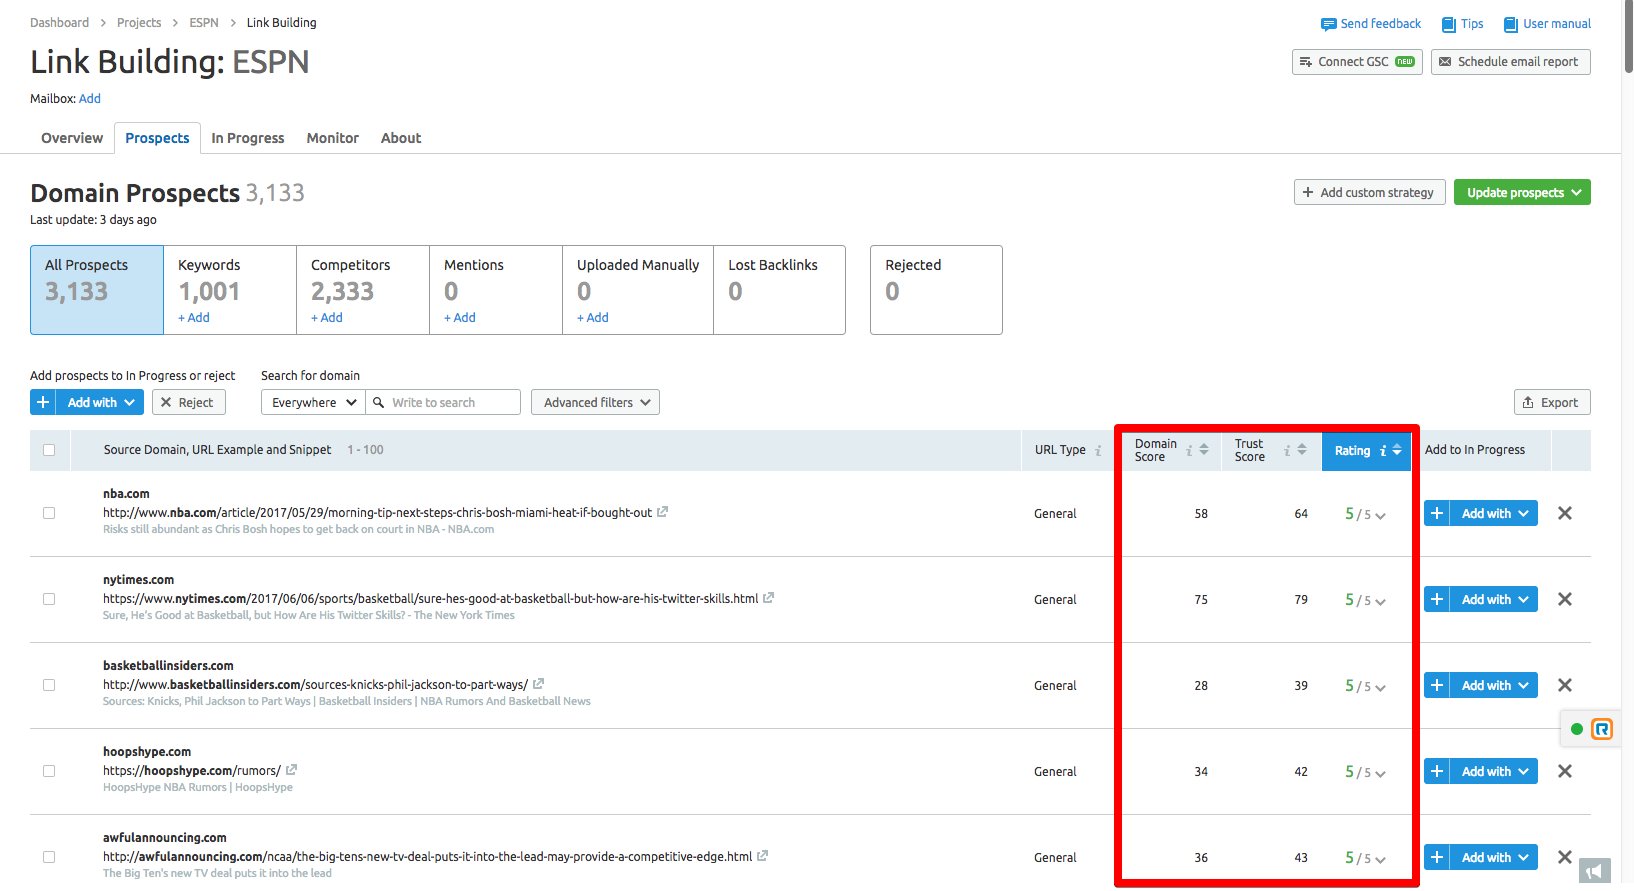Click the Reject button
The image size is (1634, 891).
pyautogui.click(x=188, y=402)
